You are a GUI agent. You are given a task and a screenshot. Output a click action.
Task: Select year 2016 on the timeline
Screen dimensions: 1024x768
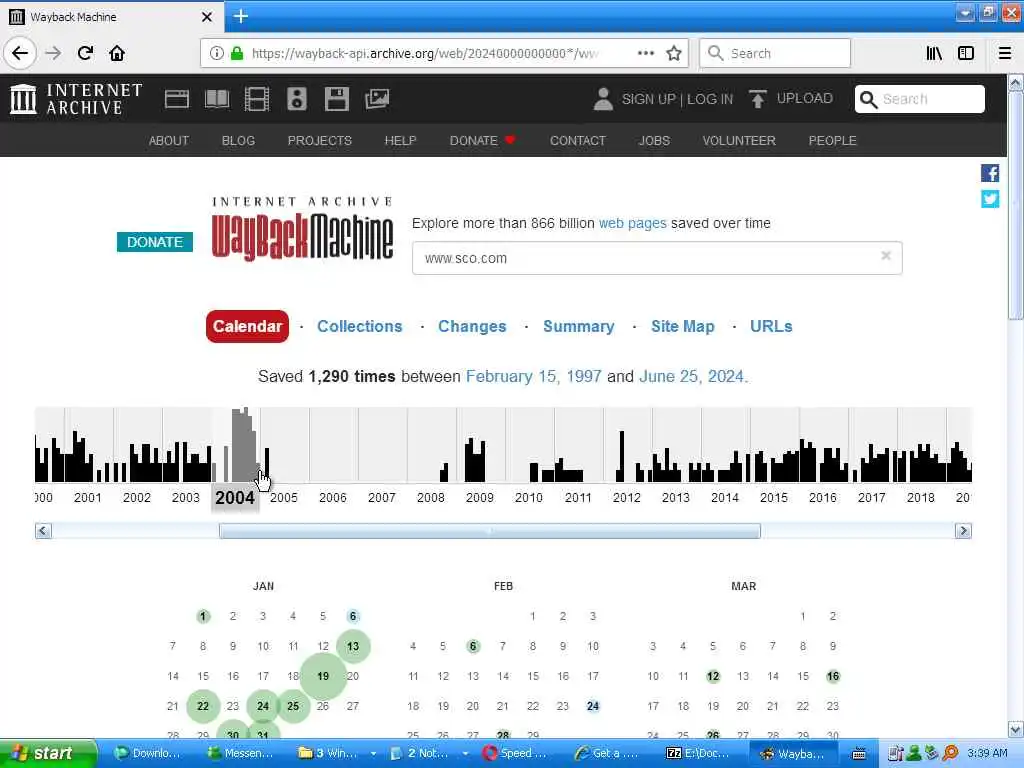(x=822, y=498)
